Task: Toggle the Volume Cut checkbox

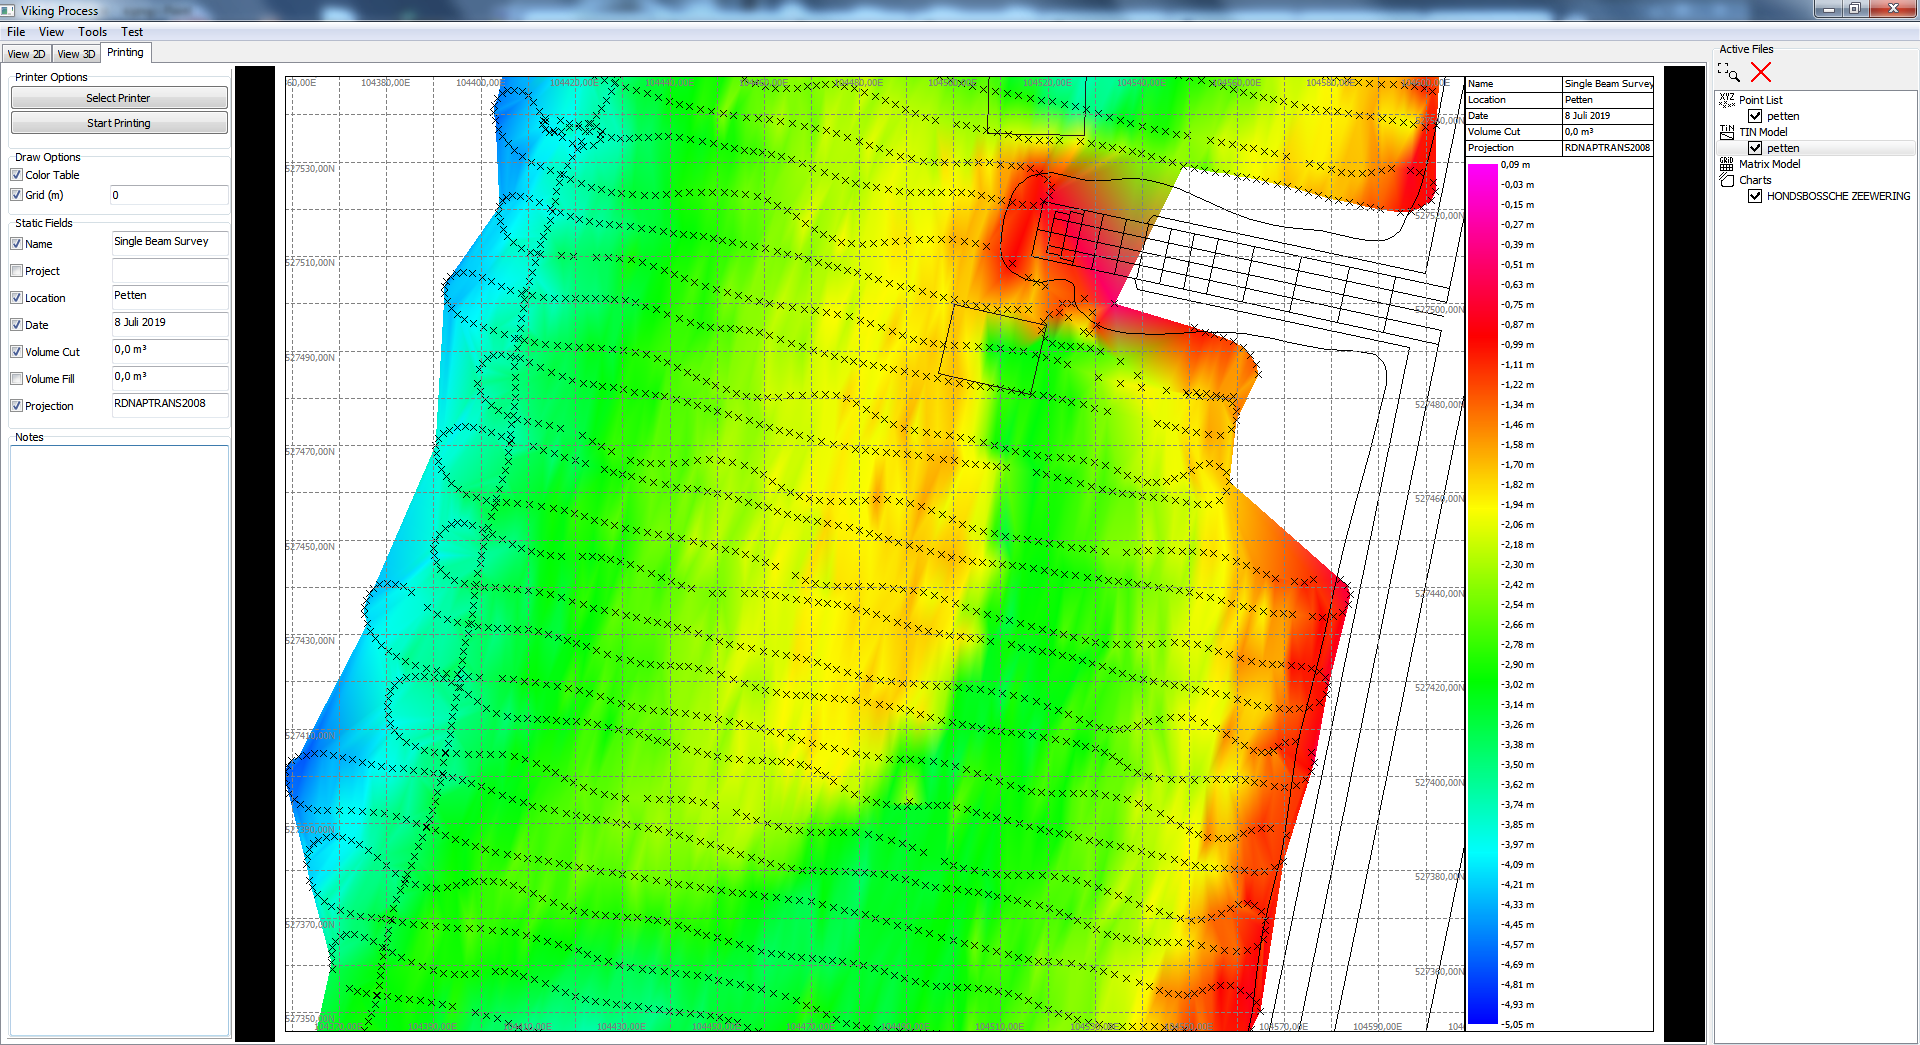Action: point(16,352)
